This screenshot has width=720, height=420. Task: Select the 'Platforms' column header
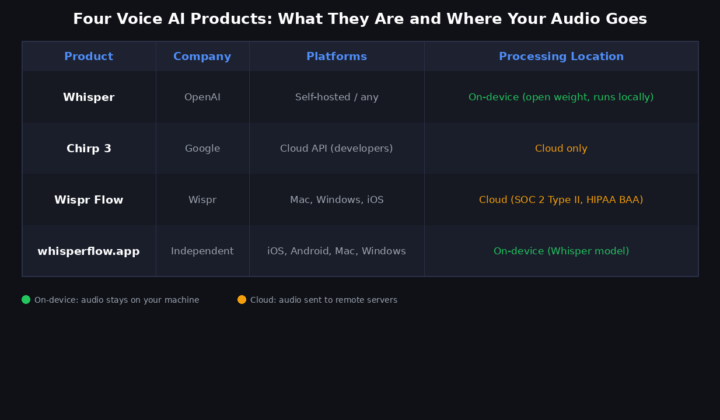click(x=337, y=56)
